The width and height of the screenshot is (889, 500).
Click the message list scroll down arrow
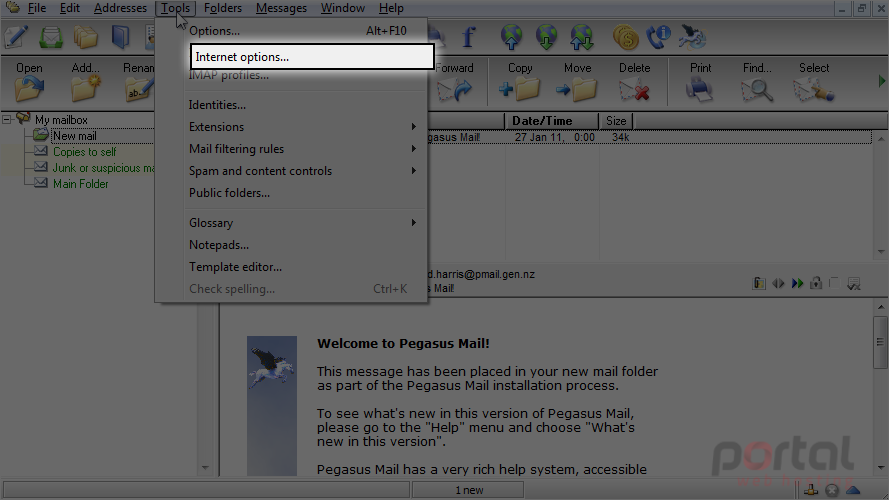[881, 251]
